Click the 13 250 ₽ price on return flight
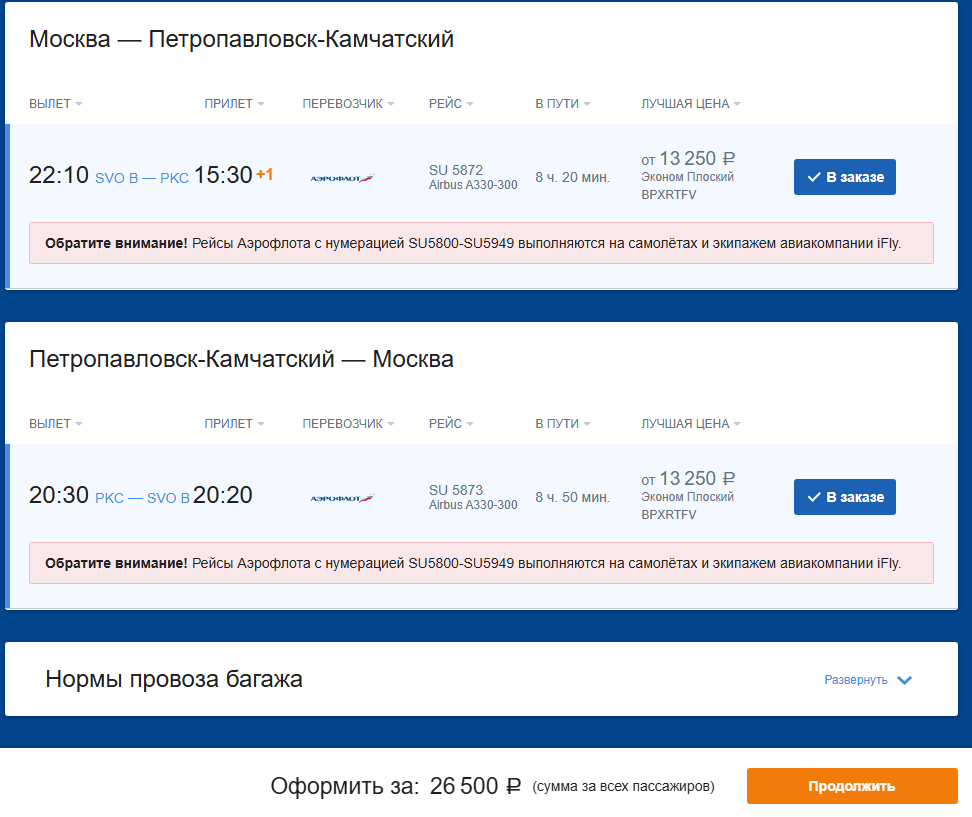972x817 pixels. (697, 479)
